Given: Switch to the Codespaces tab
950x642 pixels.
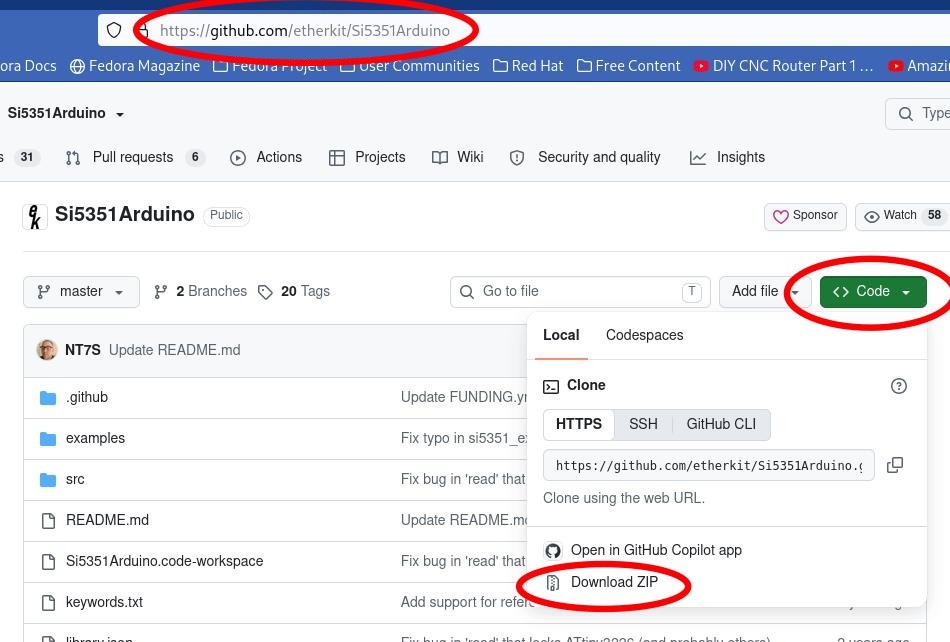Looking at the screenshot, I should pos(645,336).
